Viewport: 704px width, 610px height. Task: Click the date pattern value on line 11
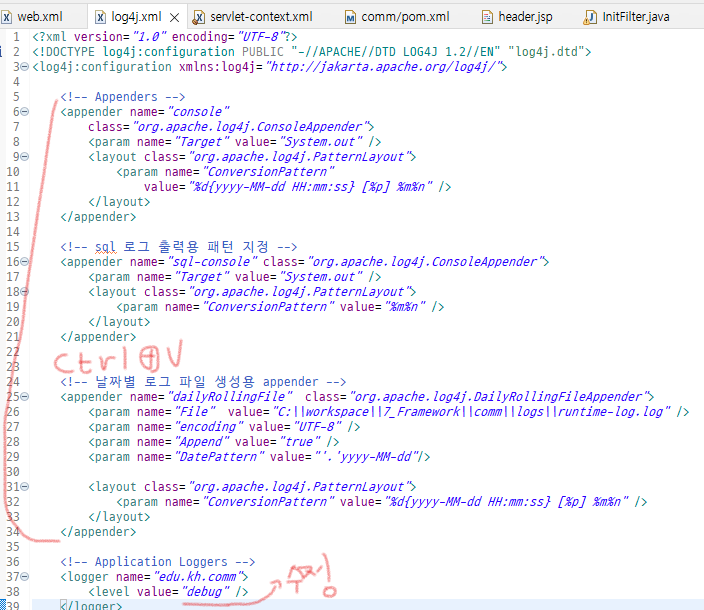310,187
